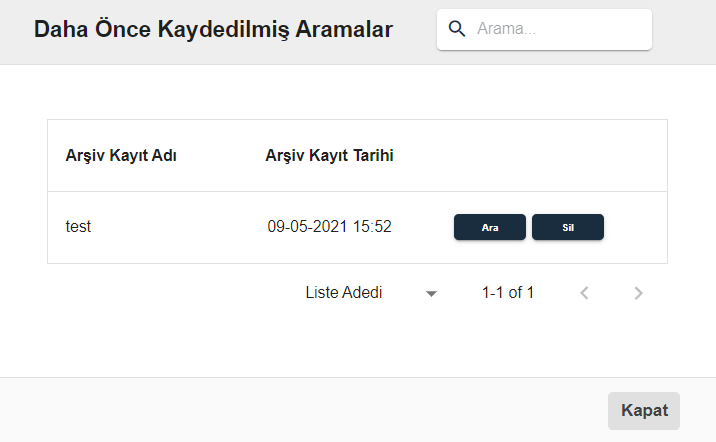
Task: Click the date 09-05-2021 15:52 cell
Action: tap(329, 226)
